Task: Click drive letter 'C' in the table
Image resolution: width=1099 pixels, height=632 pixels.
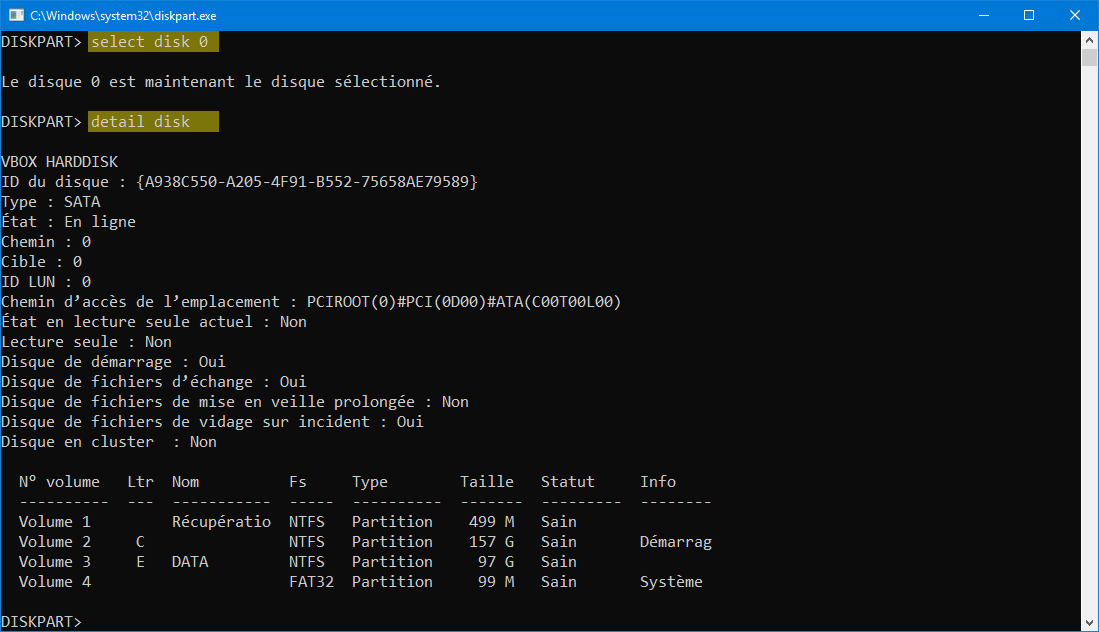Action: [x=140, y=542]
